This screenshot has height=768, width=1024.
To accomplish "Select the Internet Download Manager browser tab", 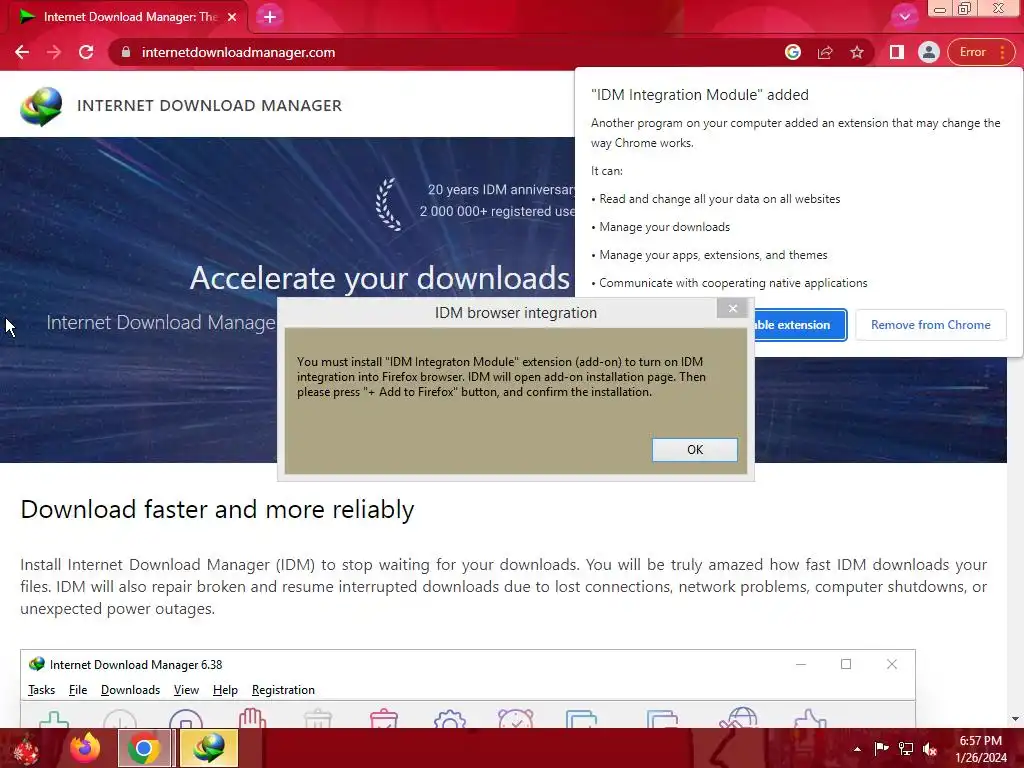I will tap(129, 17).
